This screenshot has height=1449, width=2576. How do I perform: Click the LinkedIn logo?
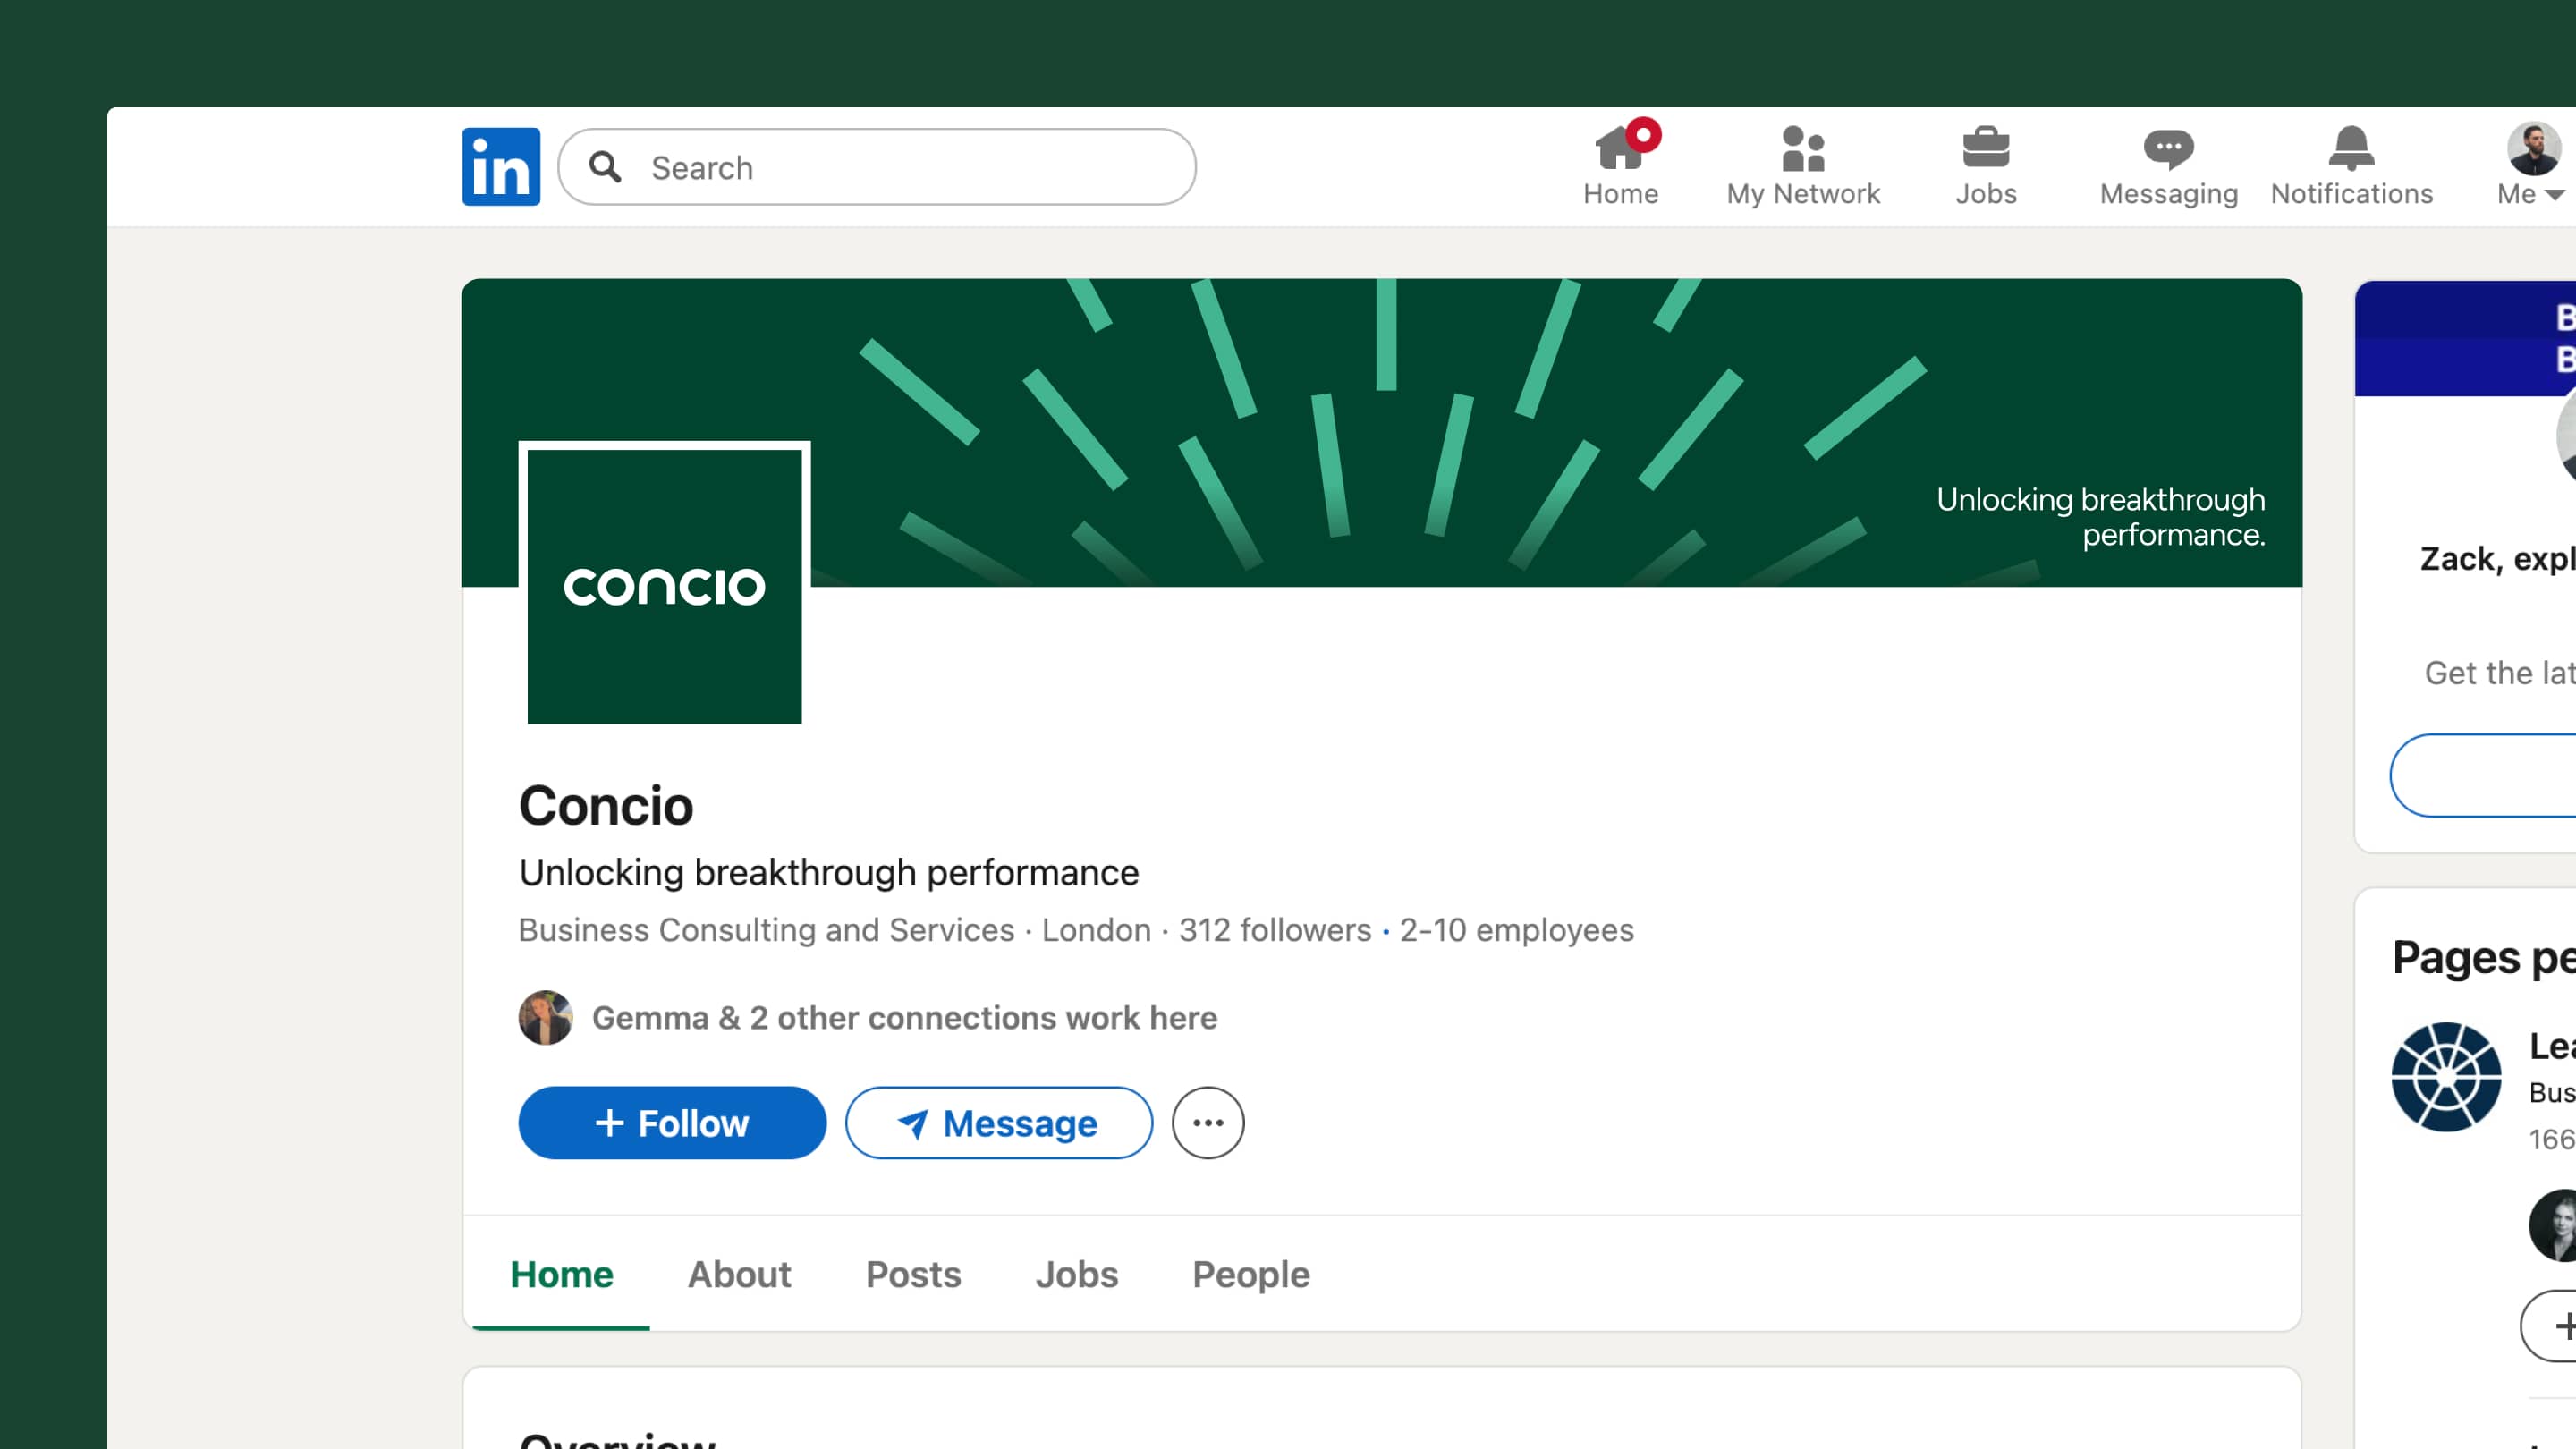click(x=500, y=166)
